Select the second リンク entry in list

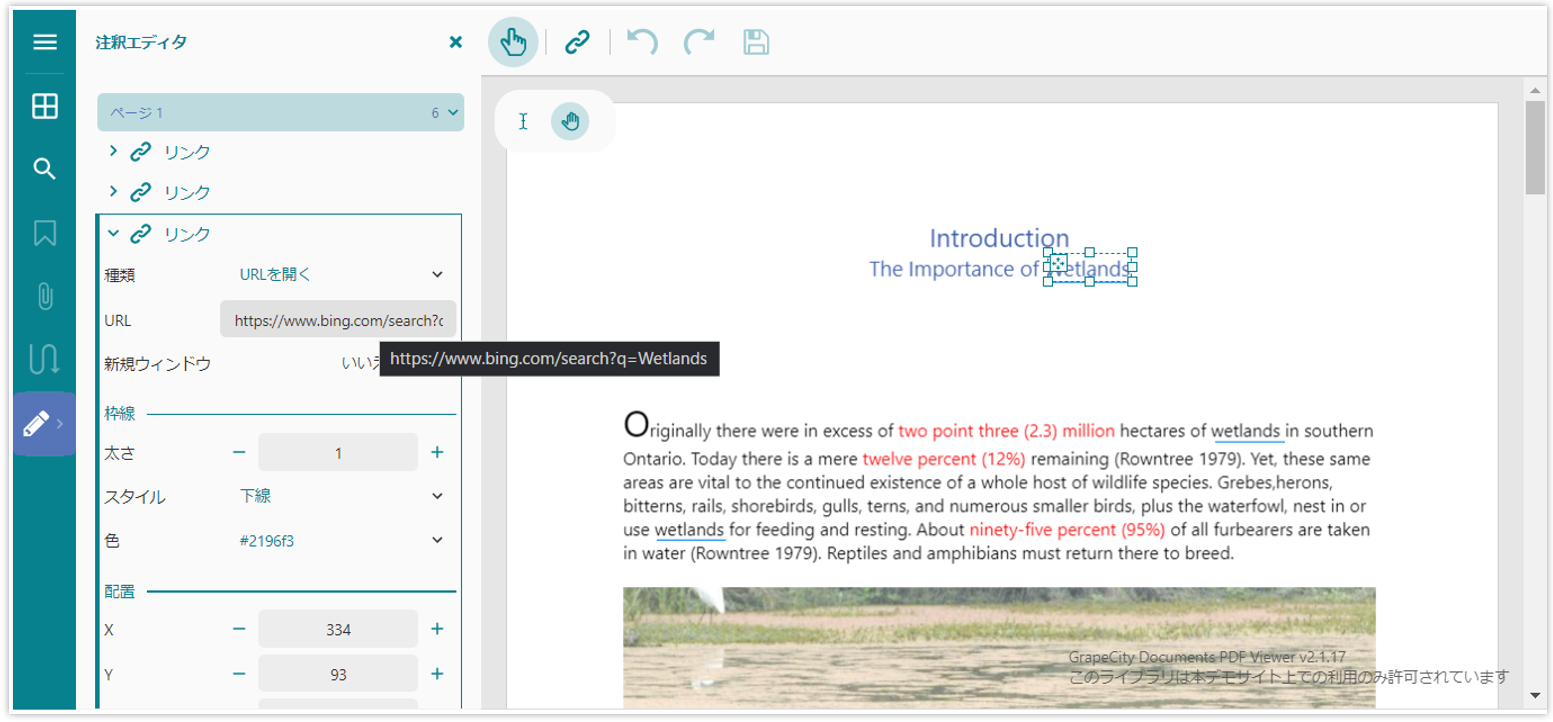(x=187, y=192)
